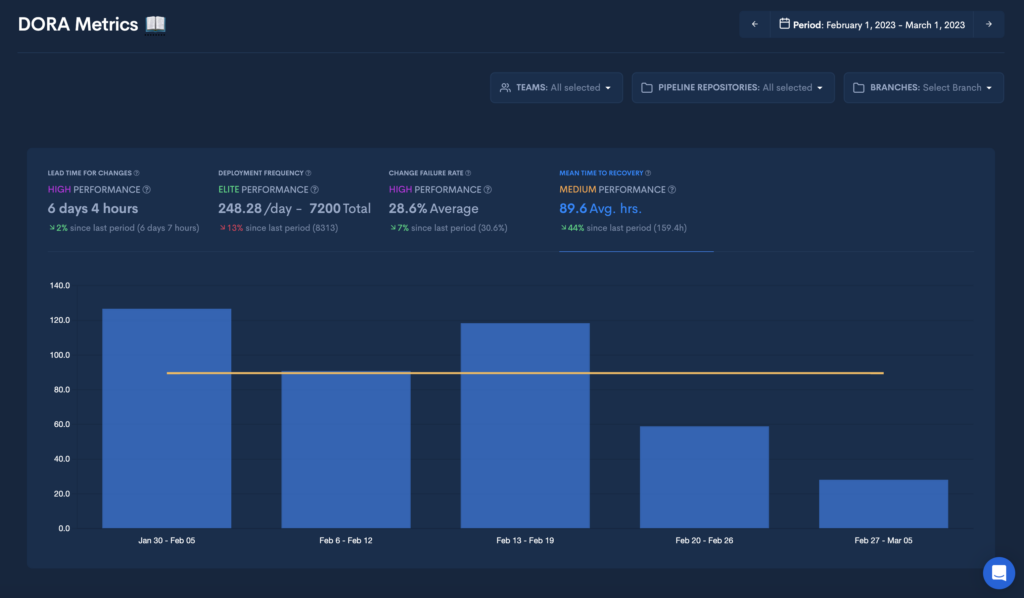
Task: Click the 140.0 y-axis label
Action: 59,285
